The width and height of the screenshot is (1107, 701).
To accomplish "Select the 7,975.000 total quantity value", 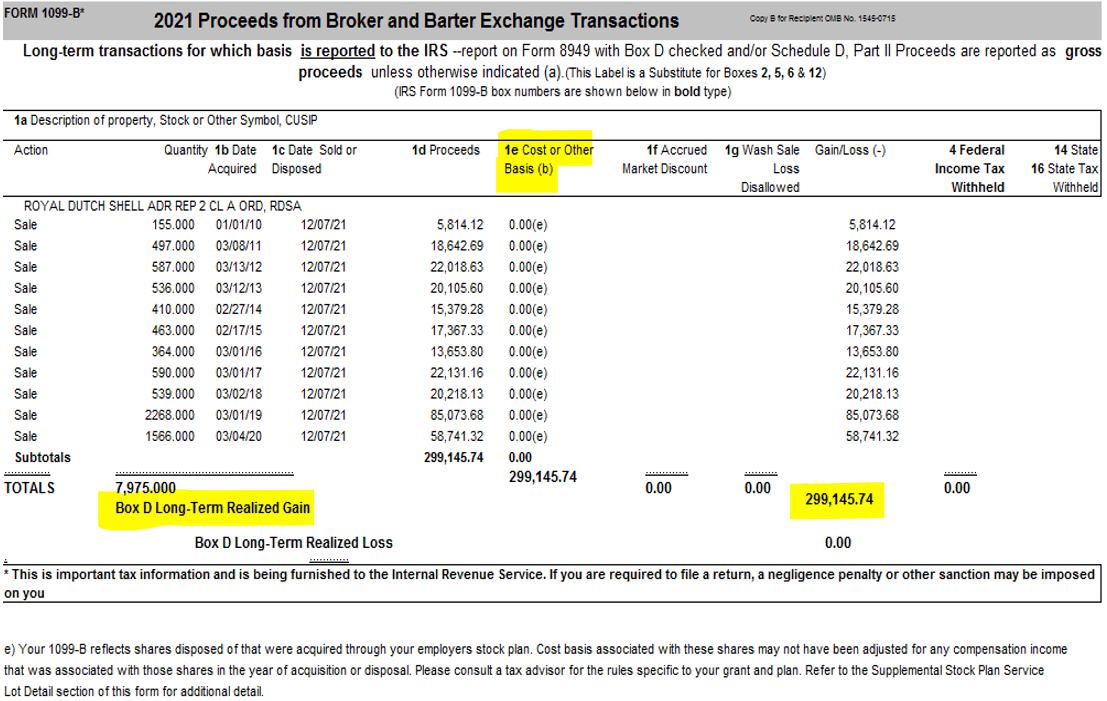I will [x=144, y=488].
